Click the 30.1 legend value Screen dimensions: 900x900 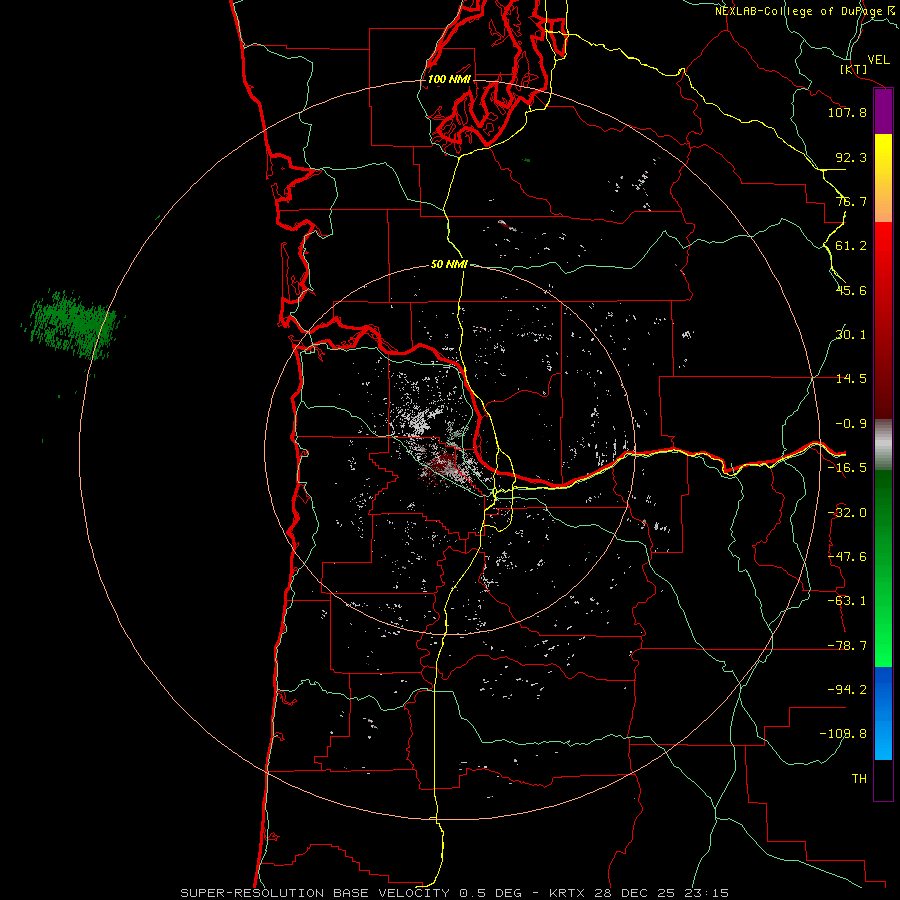tap(851, 335)
